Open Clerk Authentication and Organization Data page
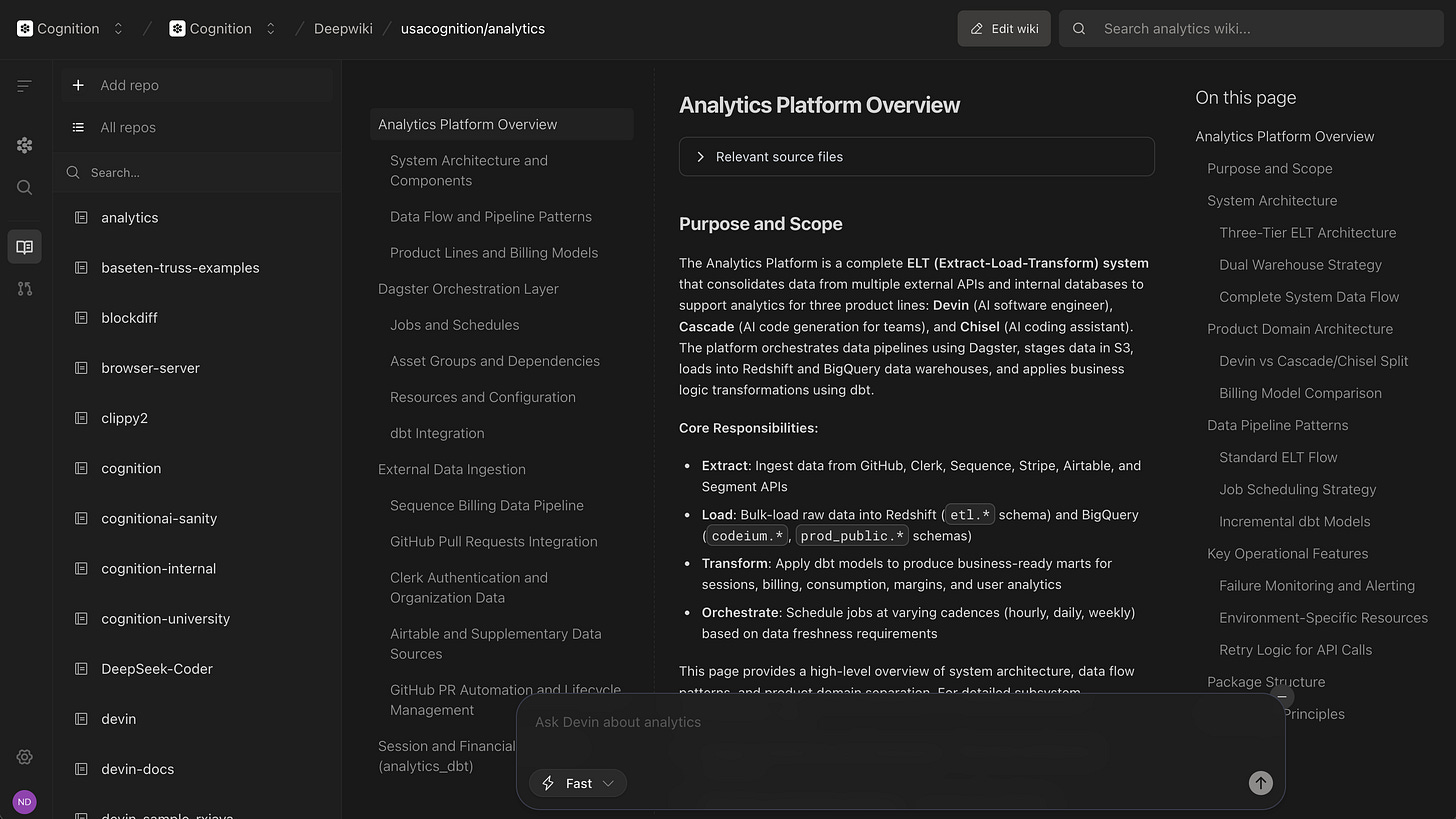The image size is (1456, 819). pyautogui.click(x=469, y=588)
